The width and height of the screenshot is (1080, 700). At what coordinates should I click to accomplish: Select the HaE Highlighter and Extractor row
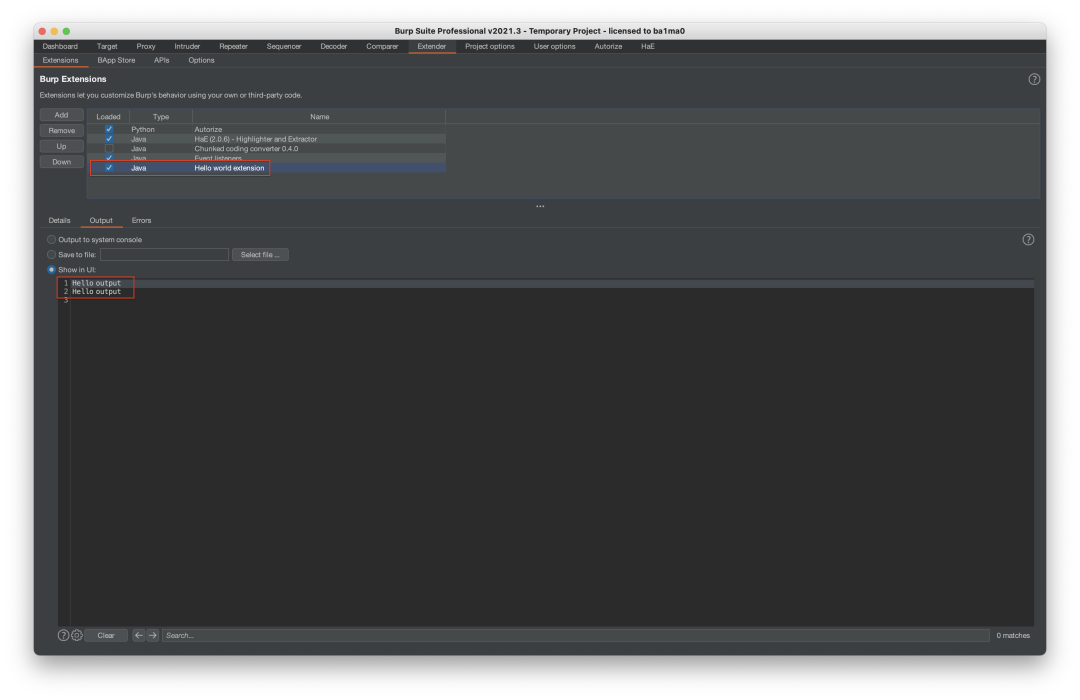click(267, 138)
